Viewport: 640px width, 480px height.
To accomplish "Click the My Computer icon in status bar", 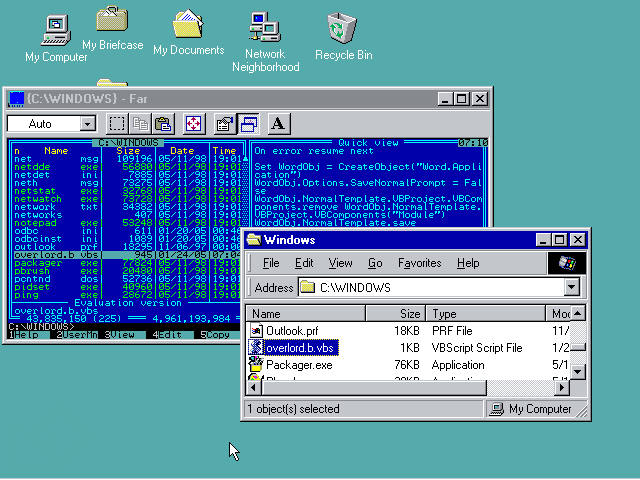I will point(496,409).
